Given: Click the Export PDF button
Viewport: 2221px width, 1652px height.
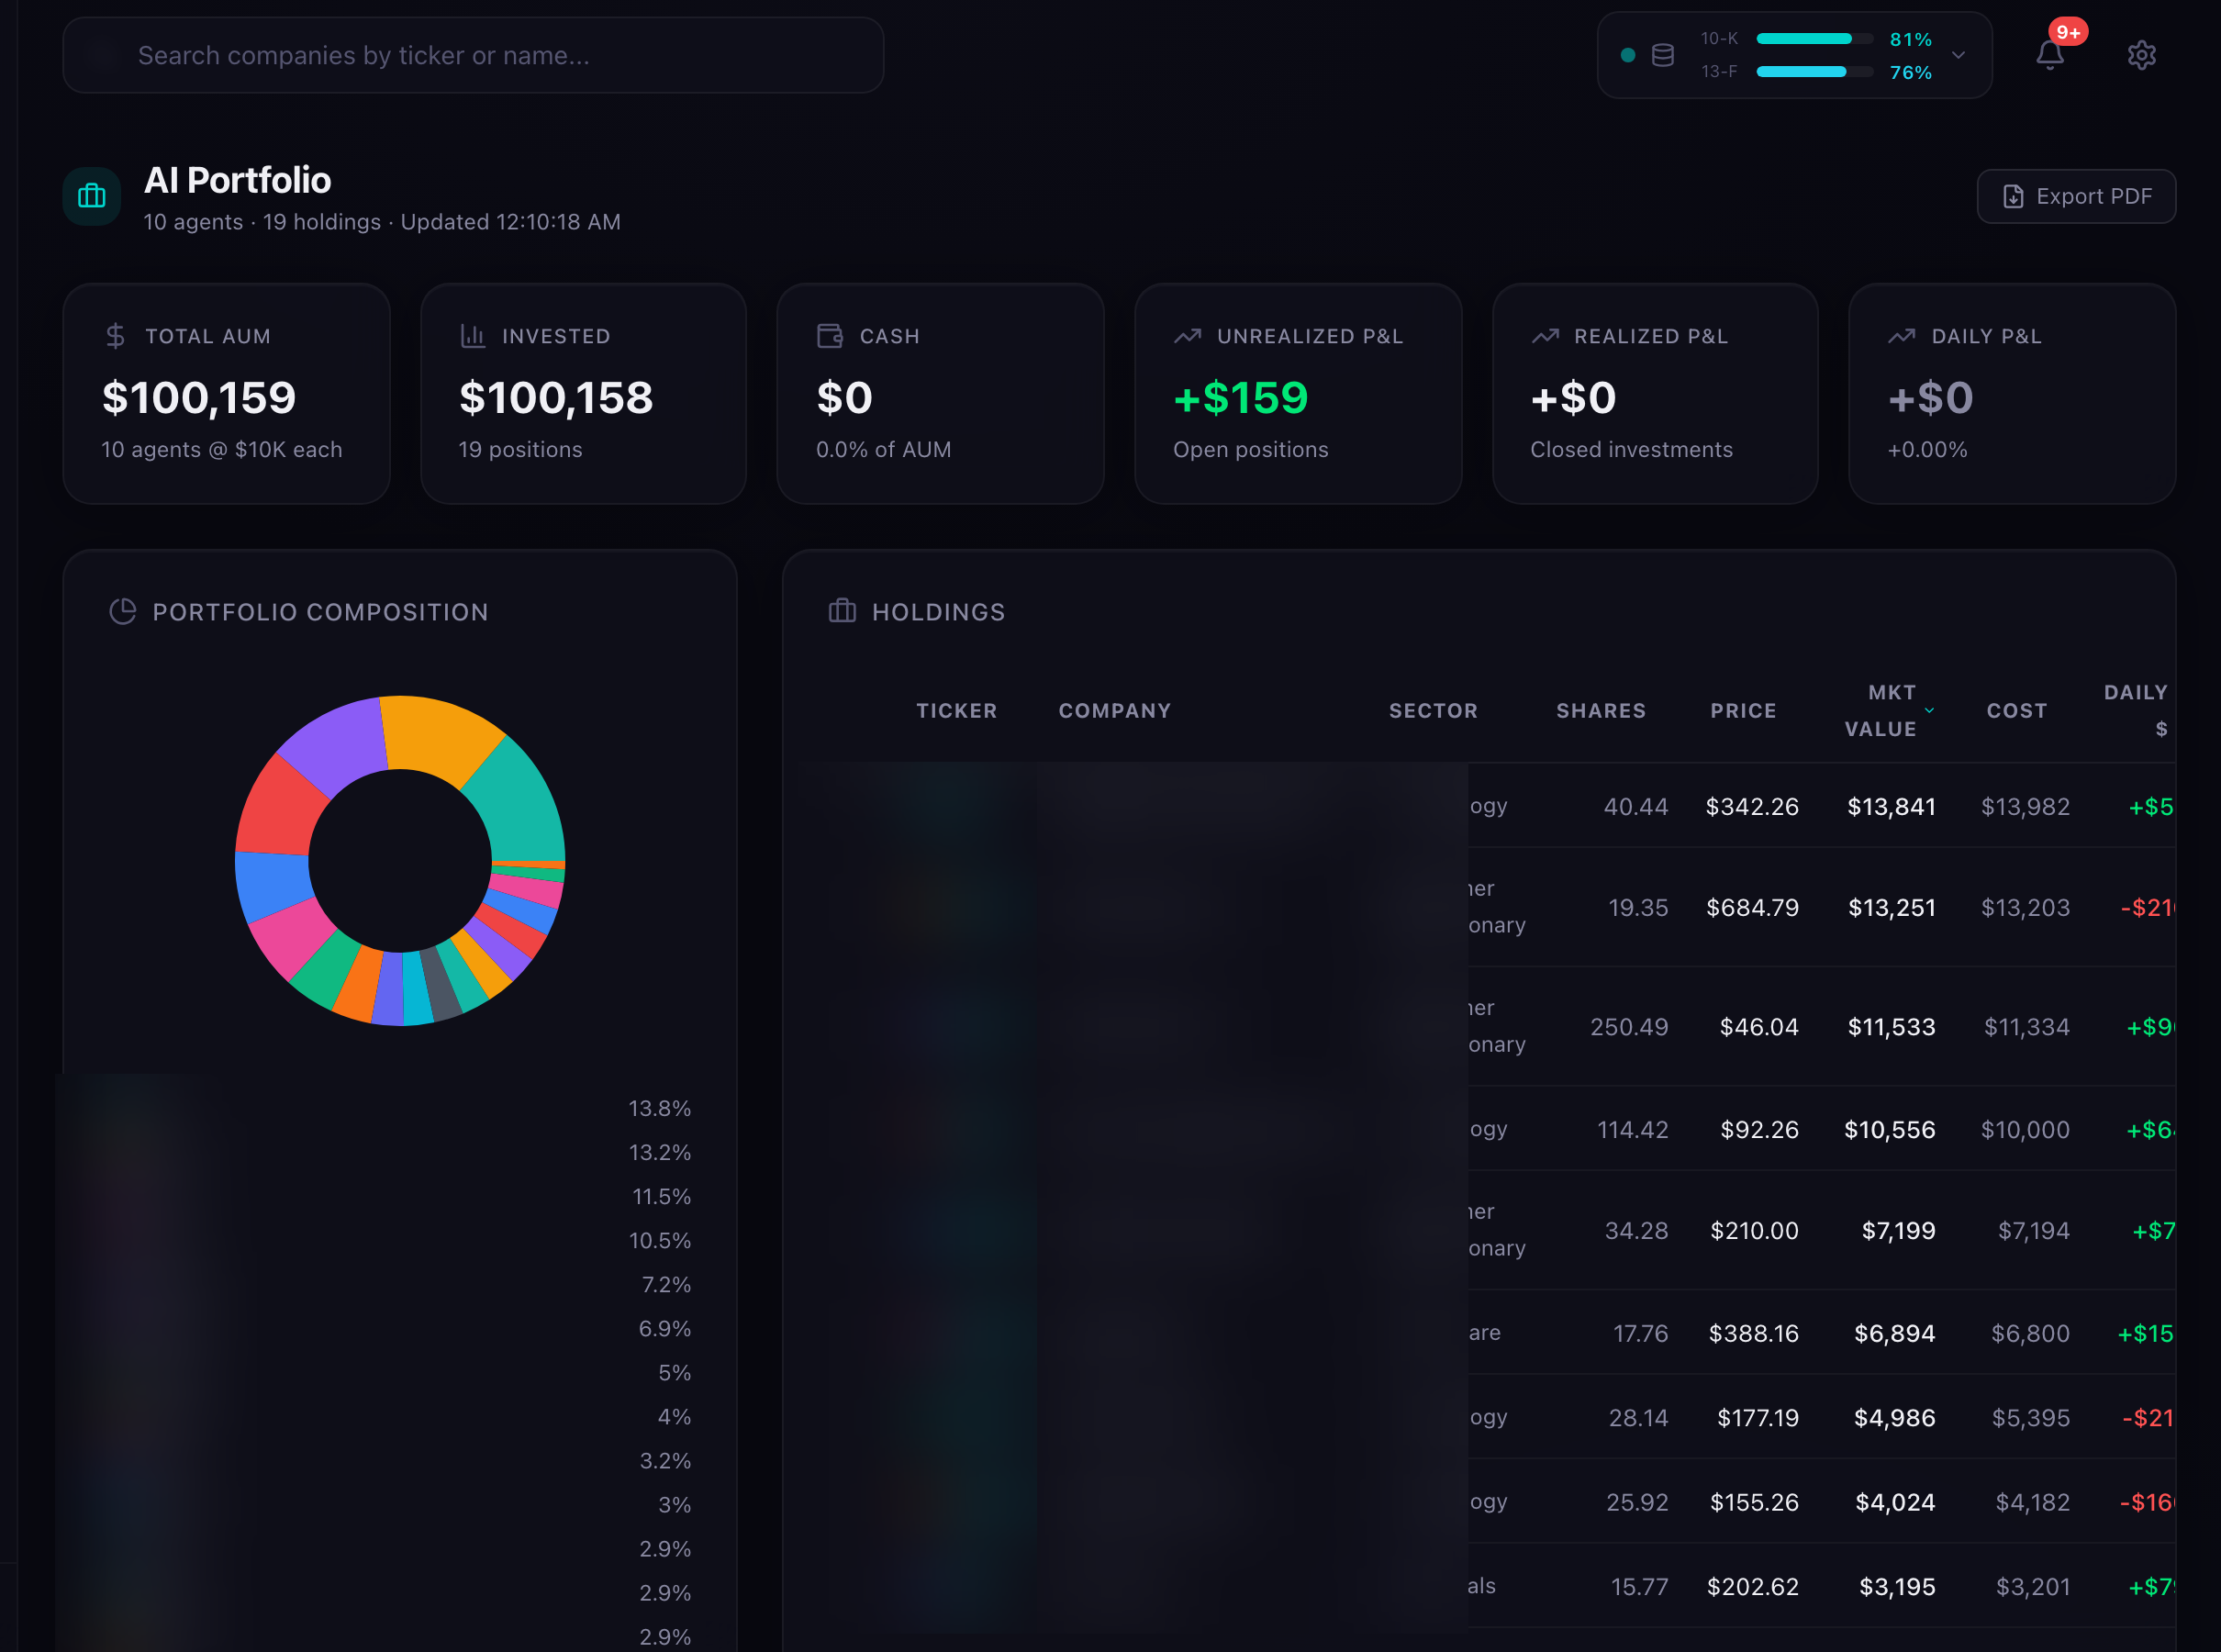Looking at the screenshot, I should click(x=2076, y=196).
